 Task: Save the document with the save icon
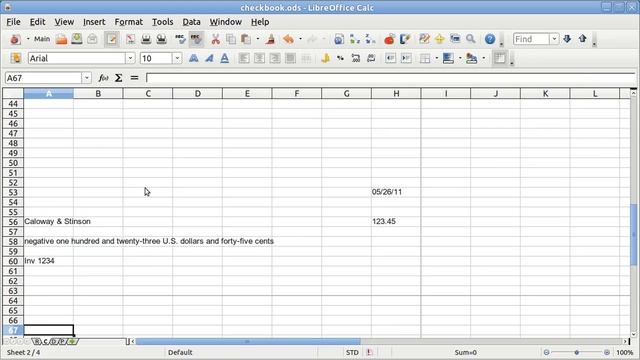click(x=77, y=39)
